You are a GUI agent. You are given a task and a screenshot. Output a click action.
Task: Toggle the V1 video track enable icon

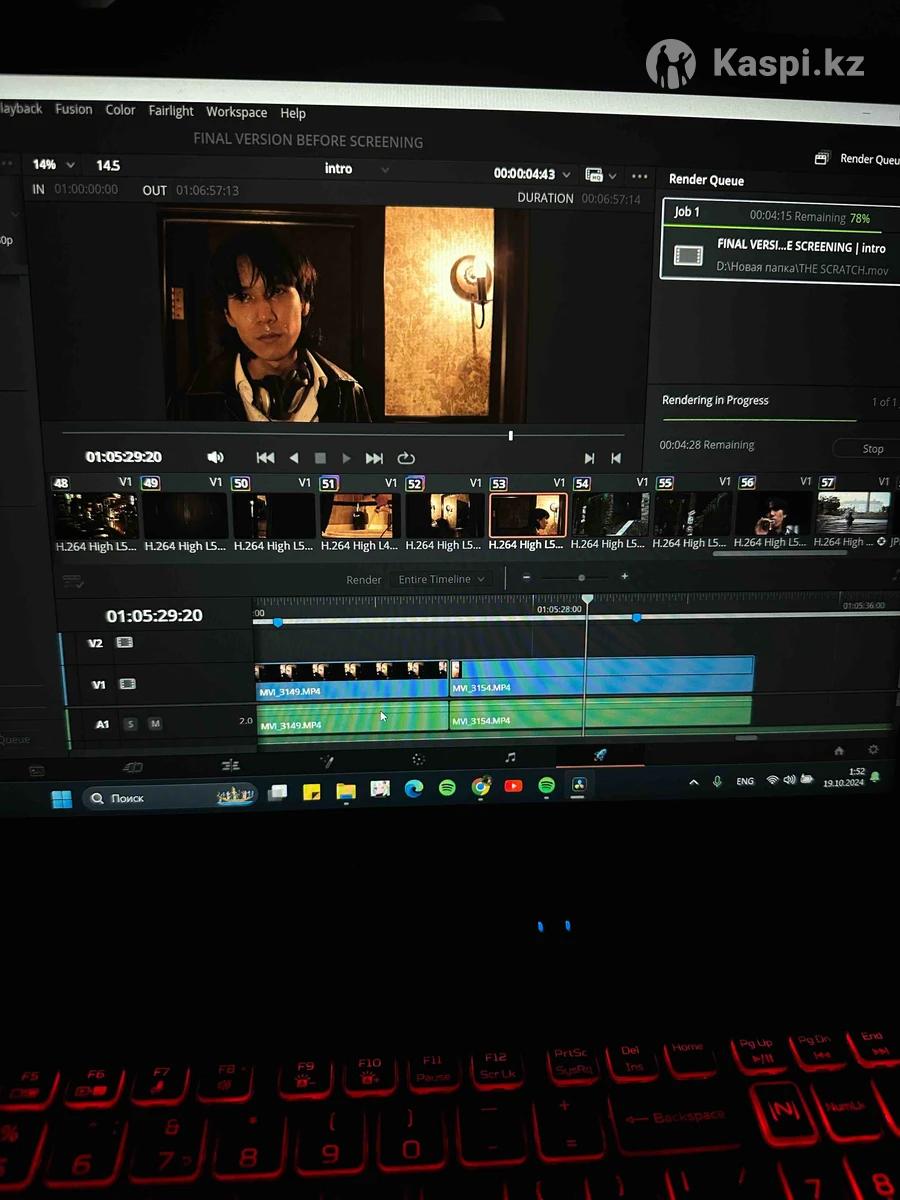pyautogui.click(x=127, y=684)
